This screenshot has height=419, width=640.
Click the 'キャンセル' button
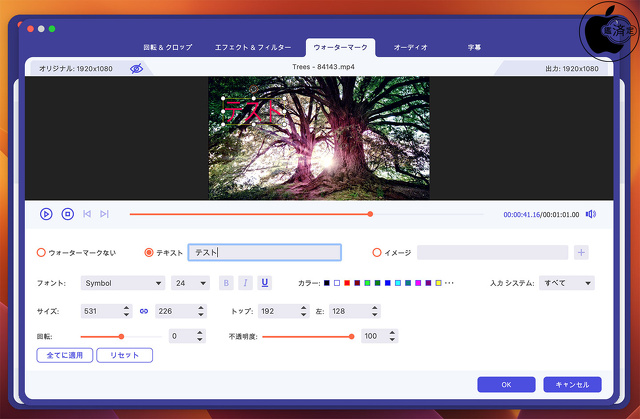pyautogui.click(x=572, y=385)
